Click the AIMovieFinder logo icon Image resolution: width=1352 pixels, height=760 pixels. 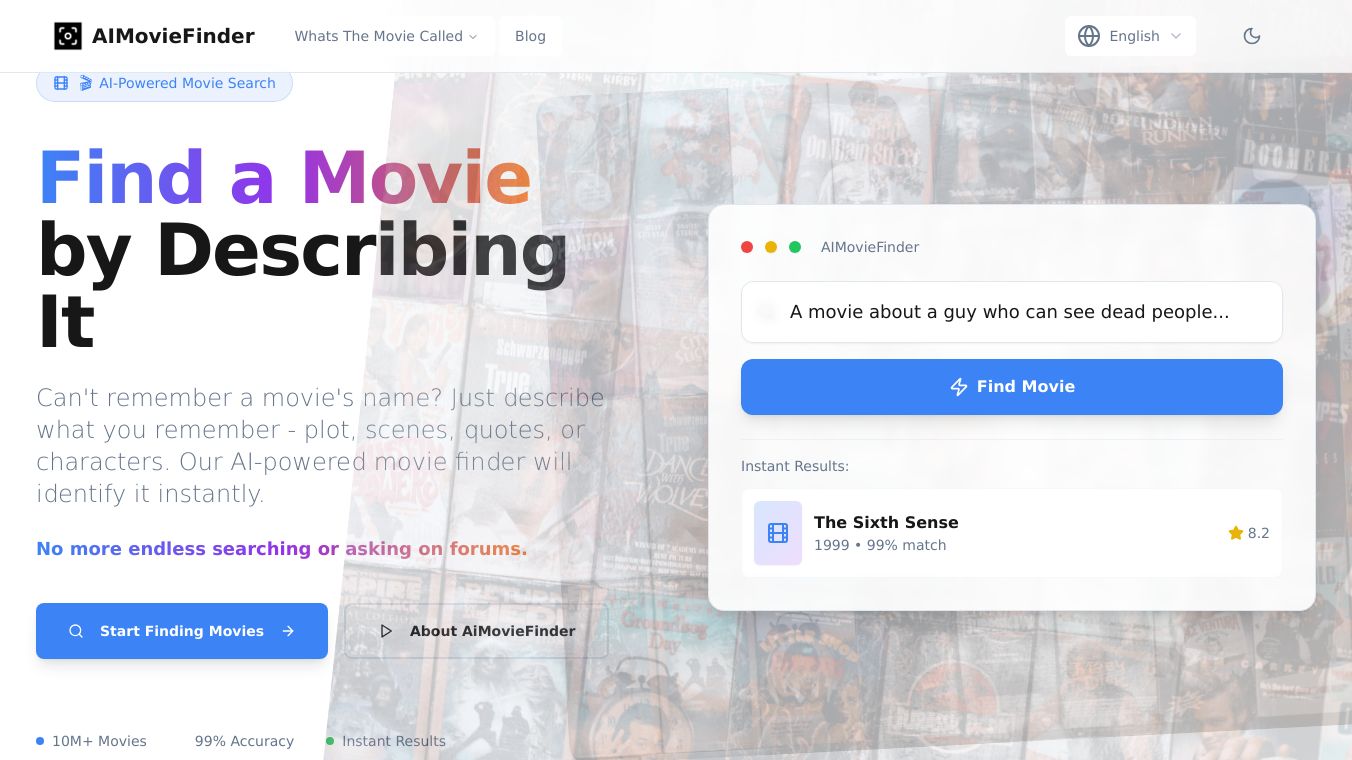click(x=68, y=36)
